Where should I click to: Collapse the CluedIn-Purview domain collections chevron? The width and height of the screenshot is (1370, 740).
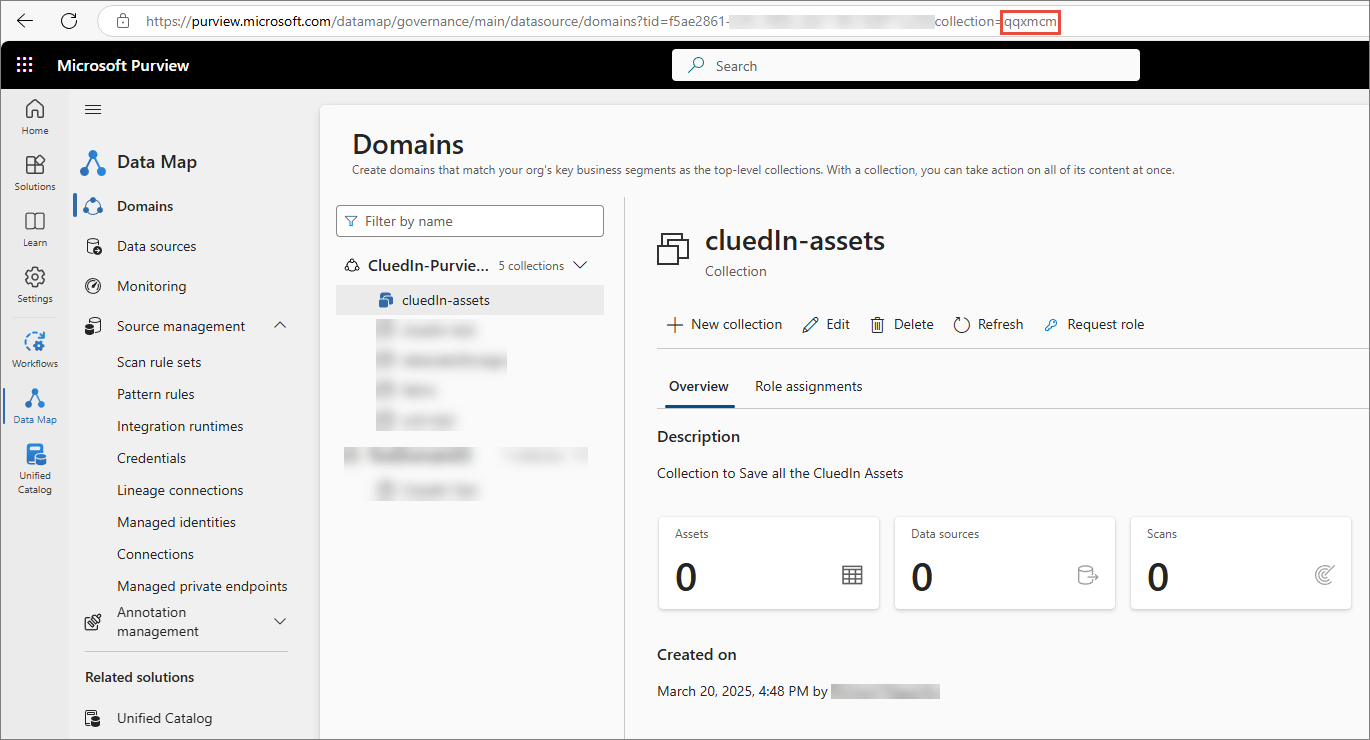[x=578, y=266]
